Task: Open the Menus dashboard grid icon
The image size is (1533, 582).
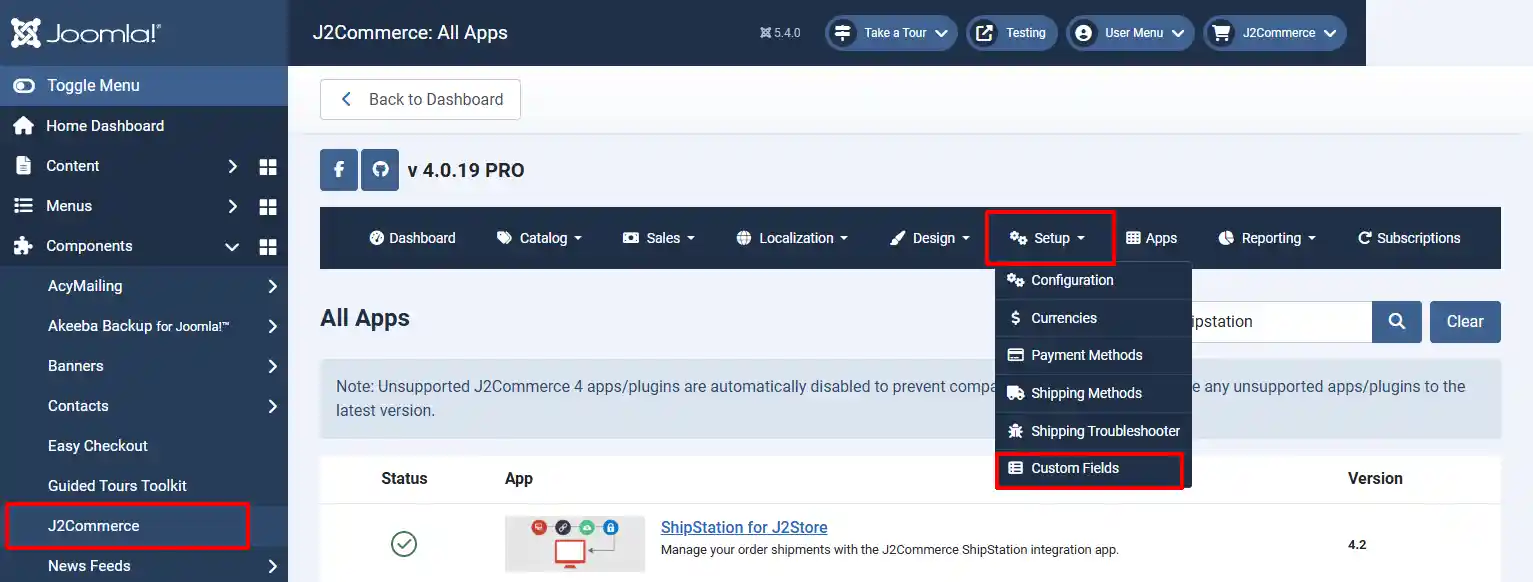Action: (x=268, y=206)
